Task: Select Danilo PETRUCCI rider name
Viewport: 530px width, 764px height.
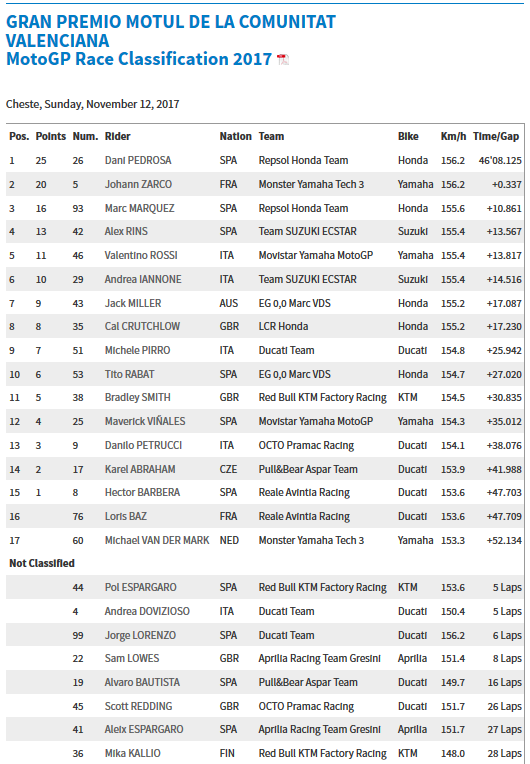Action: click(143, 445)
